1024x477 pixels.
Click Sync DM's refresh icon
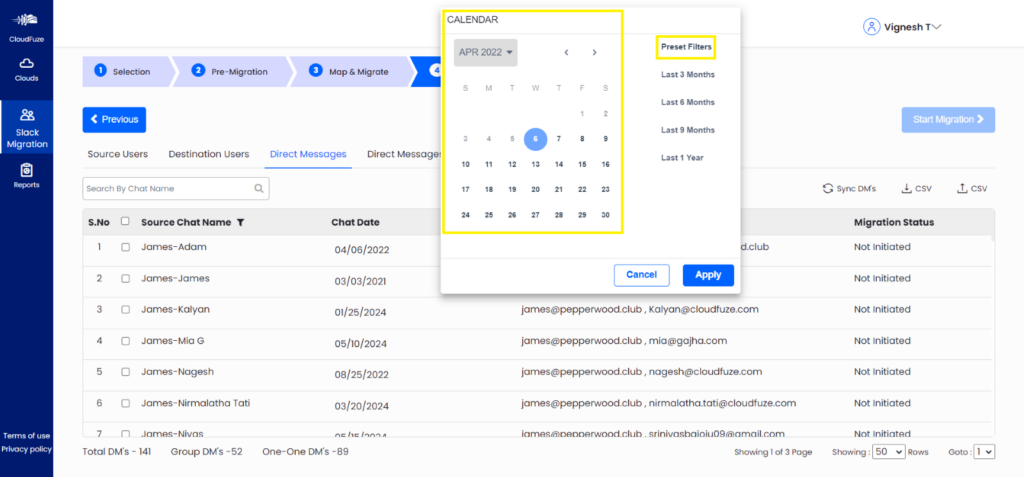[x=827, y=188]
